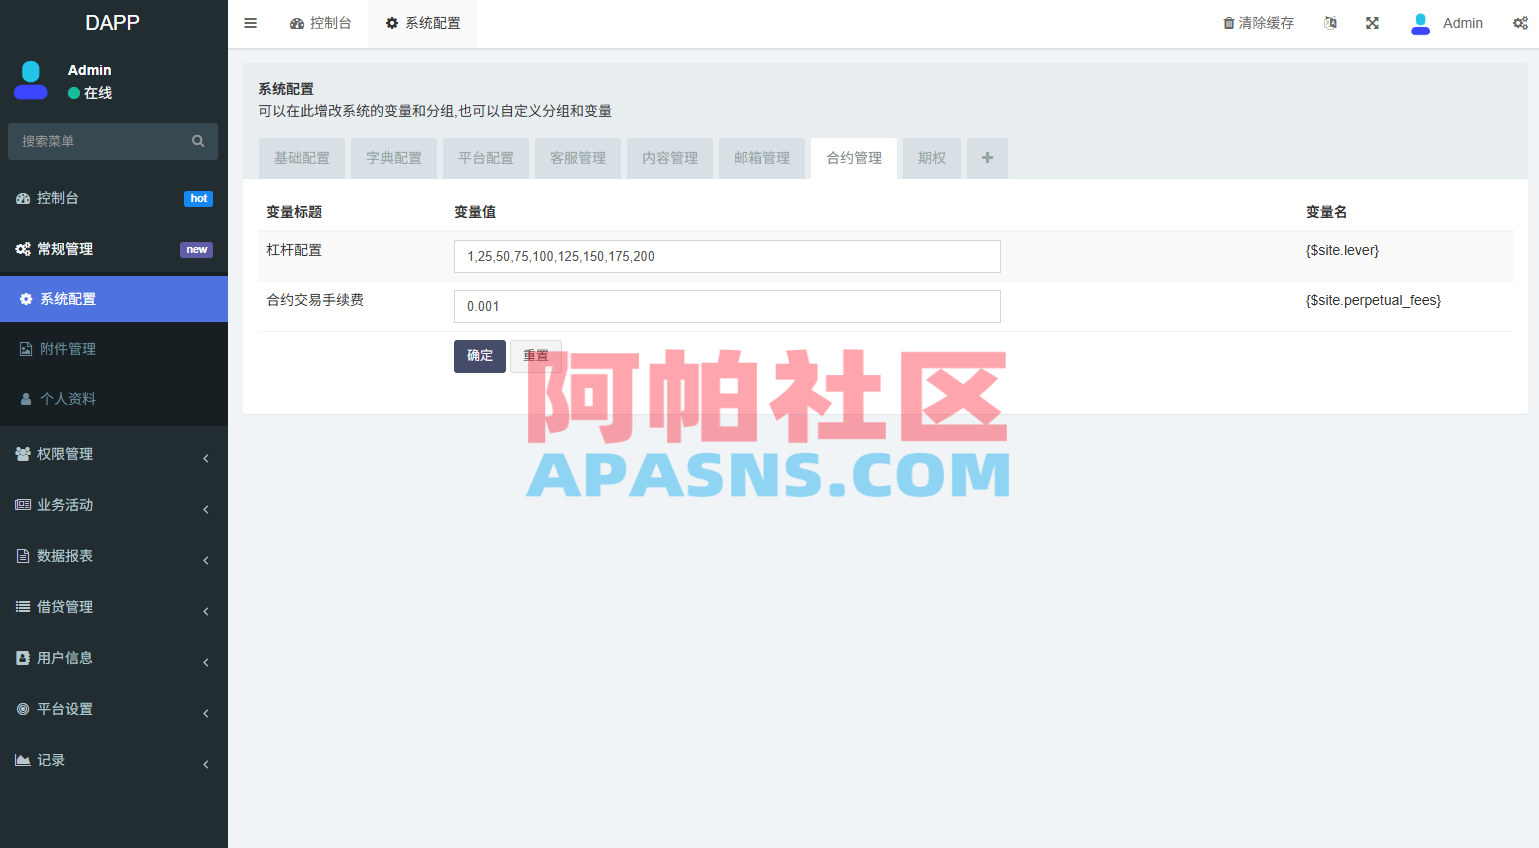Expand the 权限管理 menu arrow

[206, 458]
